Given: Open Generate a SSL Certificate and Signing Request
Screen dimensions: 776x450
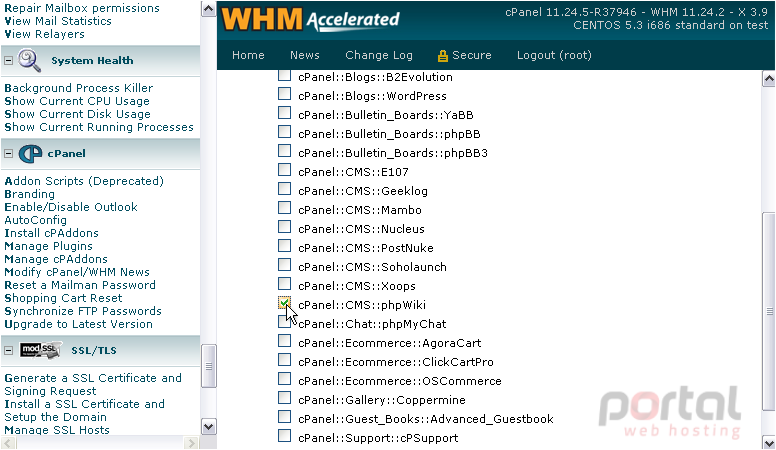Looking at the screenshot, I should [93, 385].
